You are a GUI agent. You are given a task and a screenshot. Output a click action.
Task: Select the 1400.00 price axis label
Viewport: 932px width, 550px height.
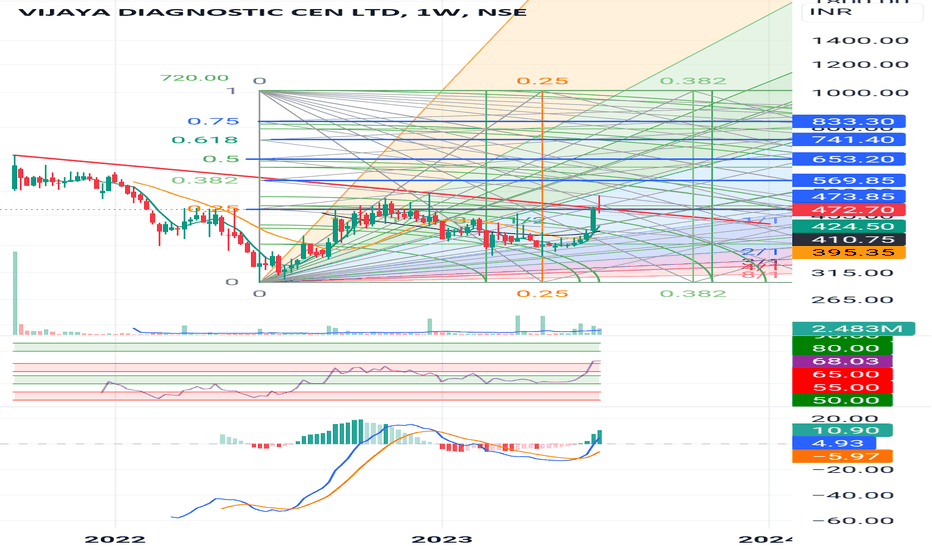(x=859, y=40)
